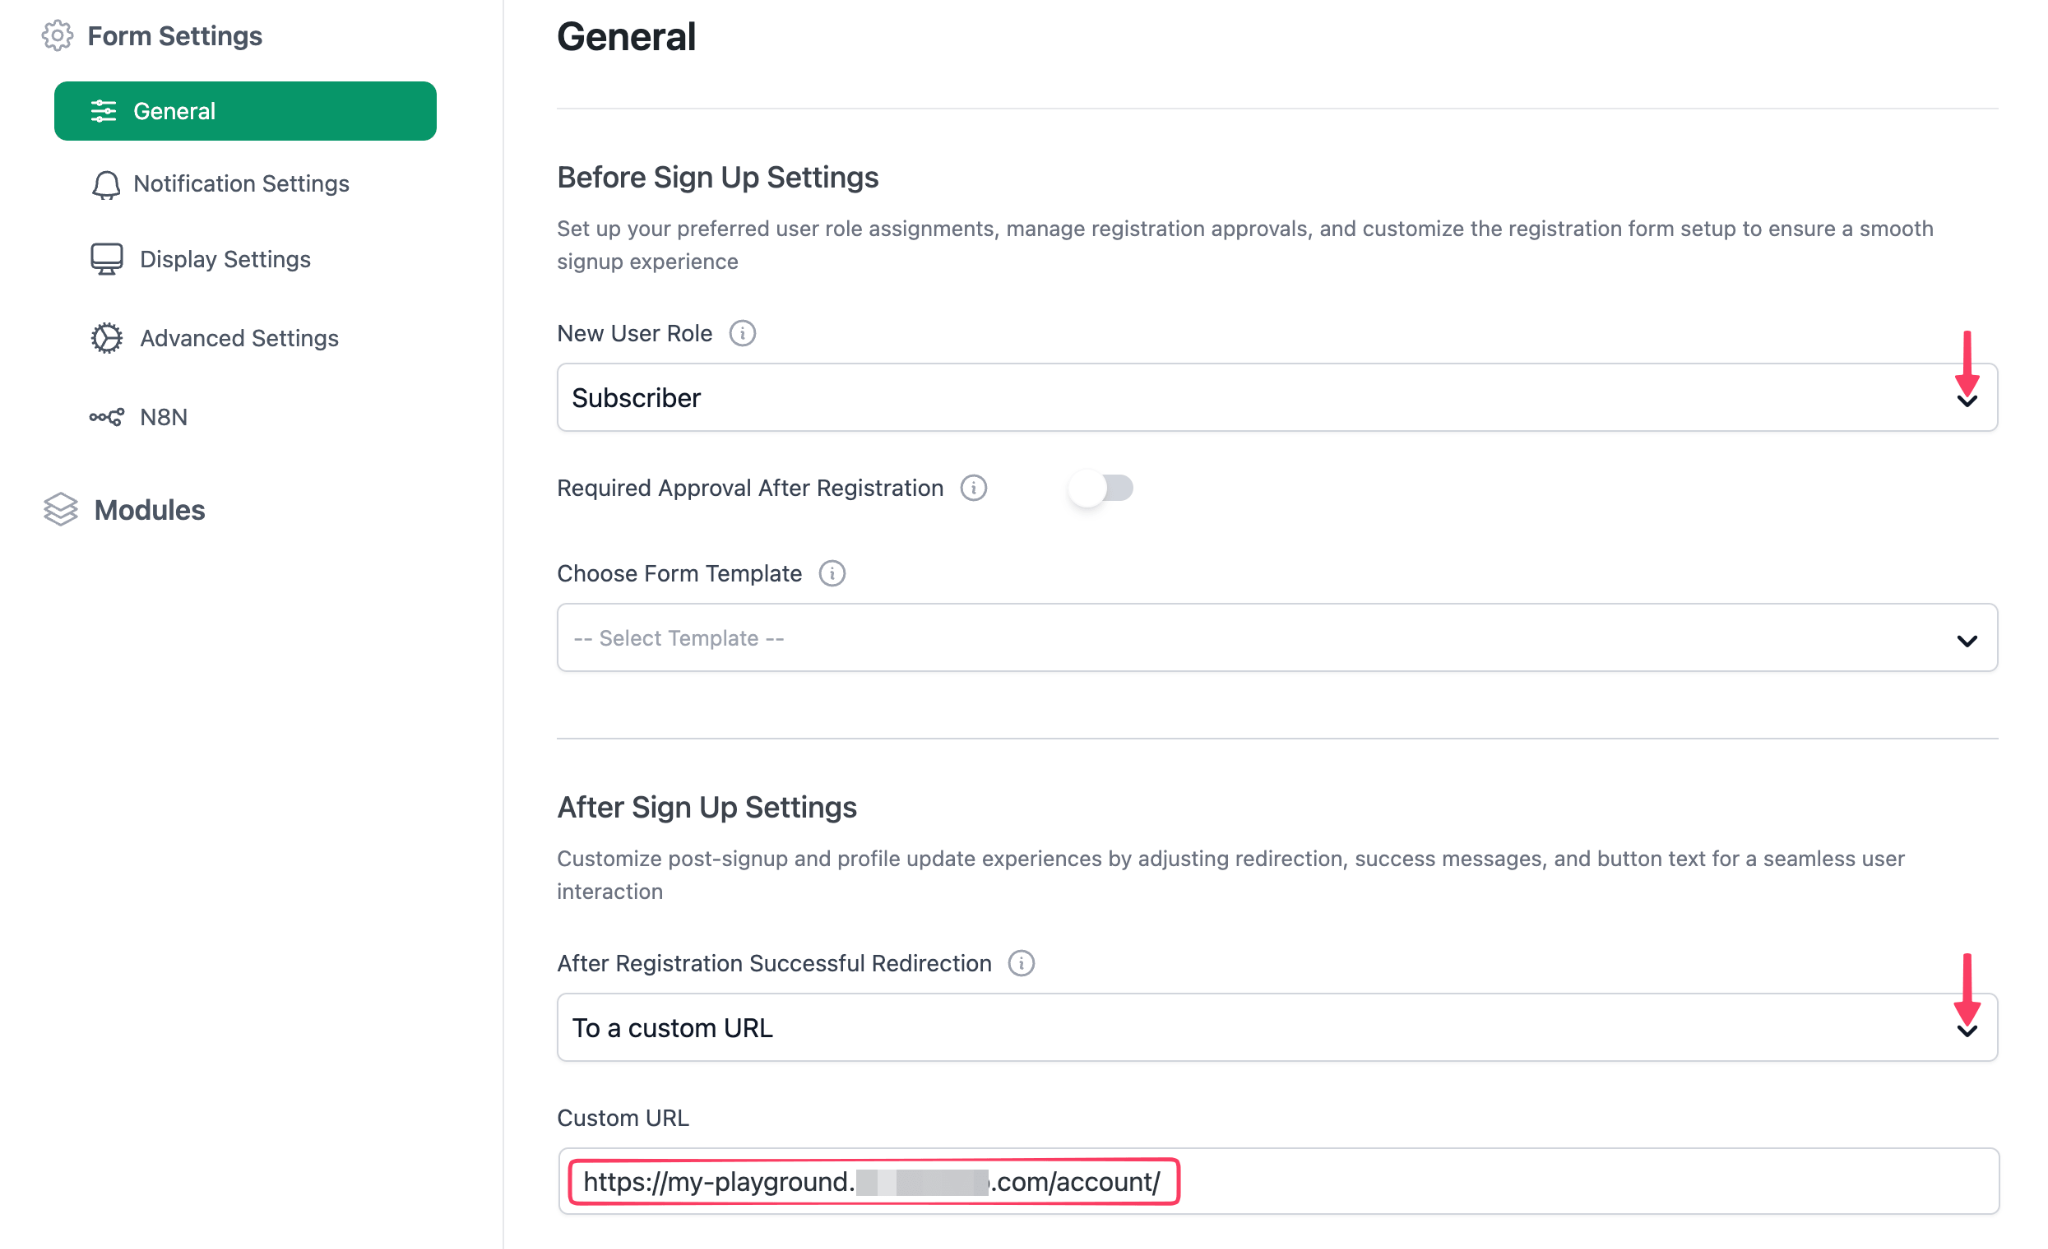Toggle Required Approval After Registration switch
This screenshot has width=2048, height=1249.
tap(1100, 488)
